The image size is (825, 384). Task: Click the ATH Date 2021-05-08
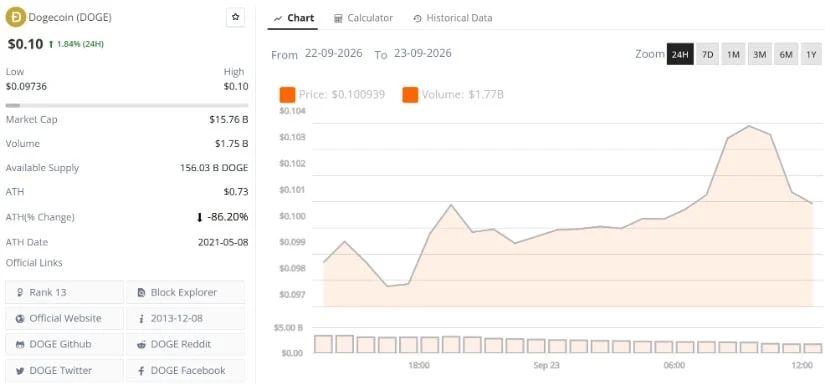tap(223, 242)
